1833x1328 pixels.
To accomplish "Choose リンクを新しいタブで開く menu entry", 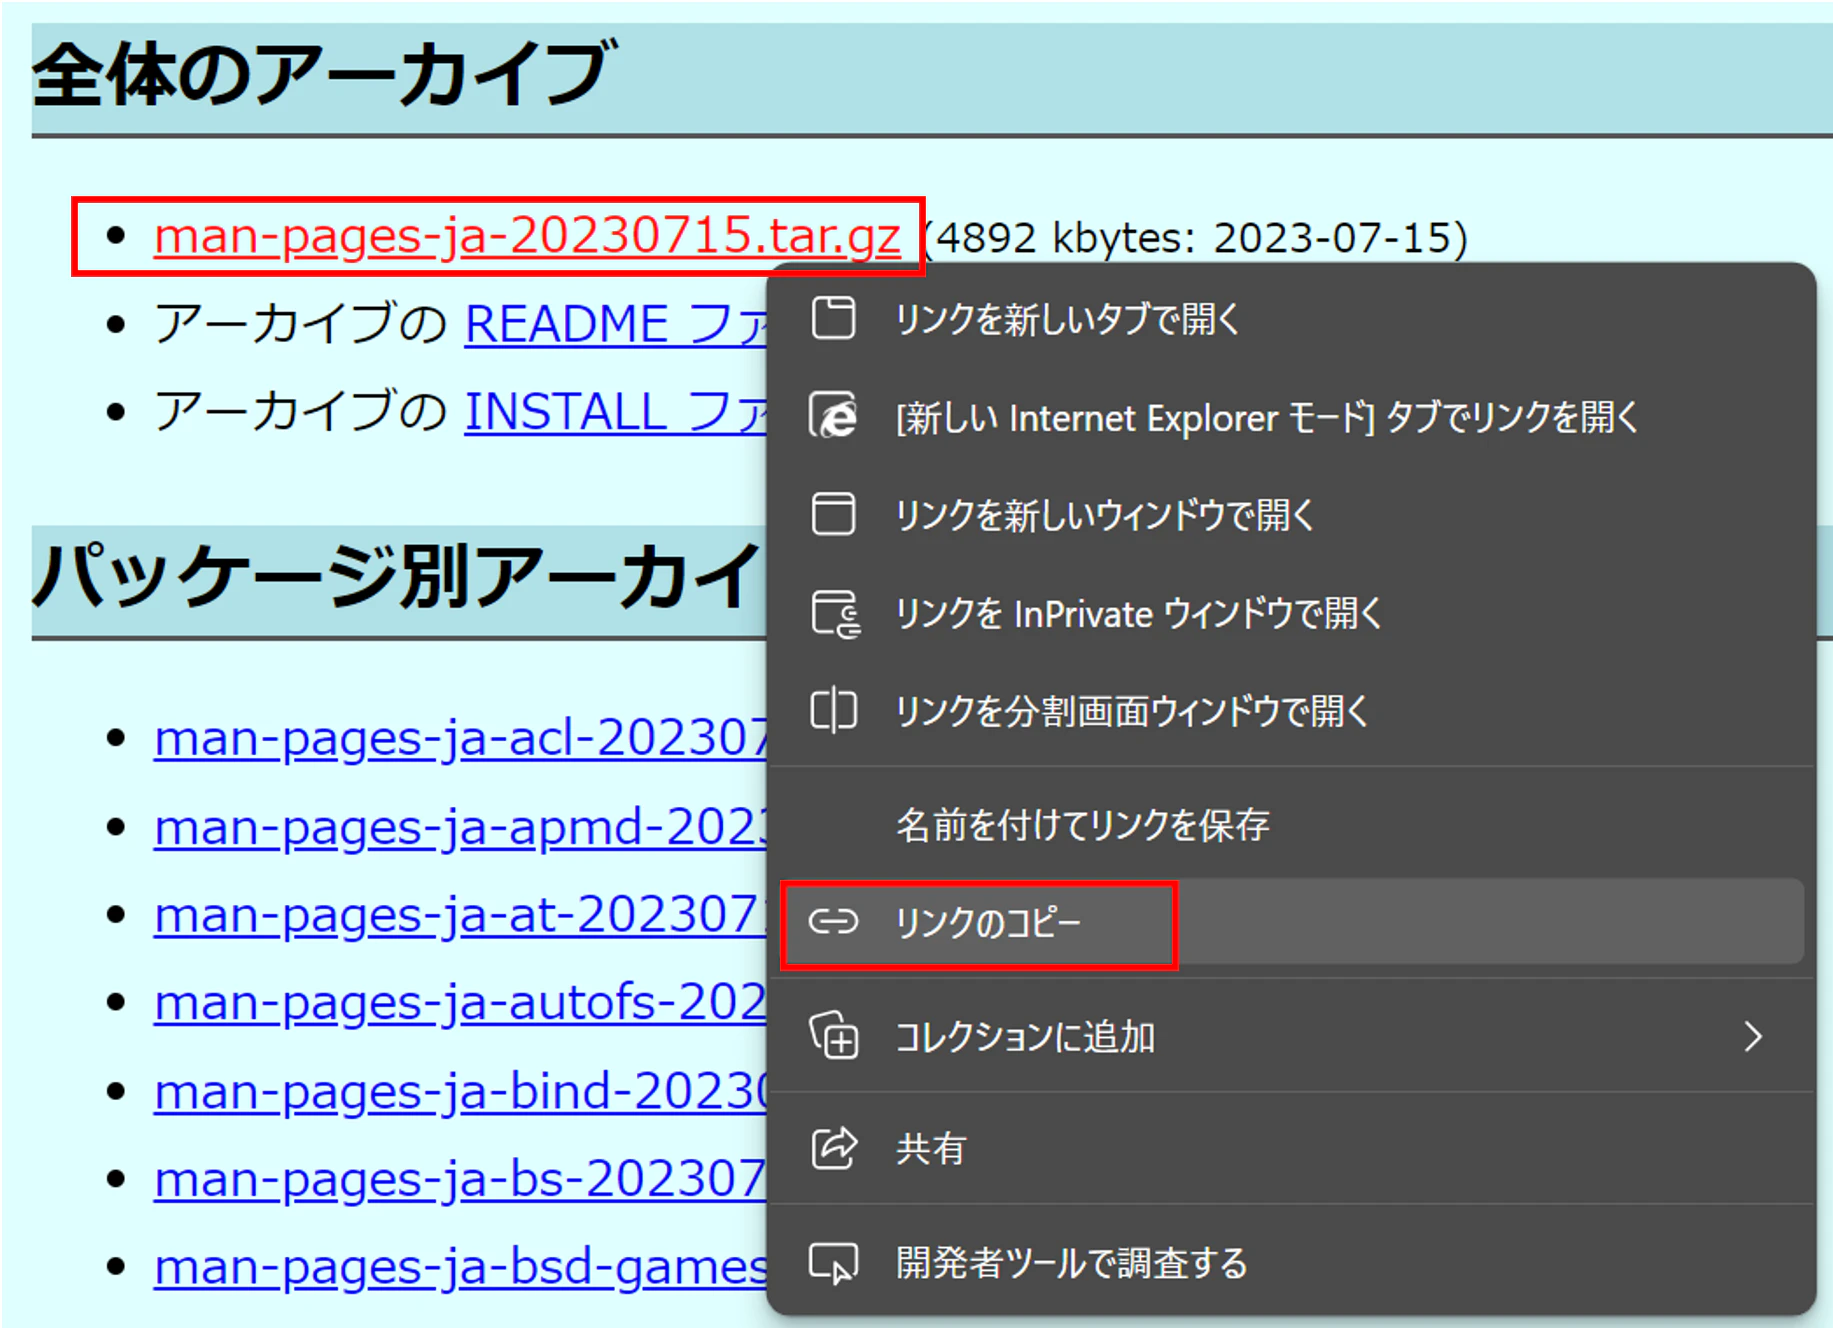I will [1291, 320].
